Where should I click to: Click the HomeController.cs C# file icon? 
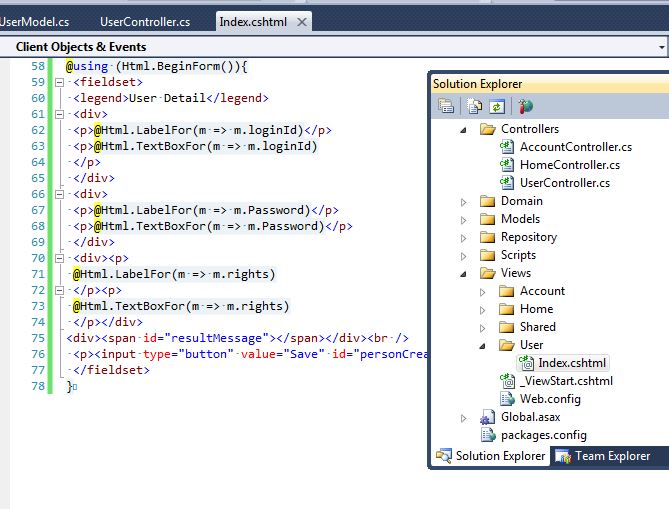[x=506, y=165]
